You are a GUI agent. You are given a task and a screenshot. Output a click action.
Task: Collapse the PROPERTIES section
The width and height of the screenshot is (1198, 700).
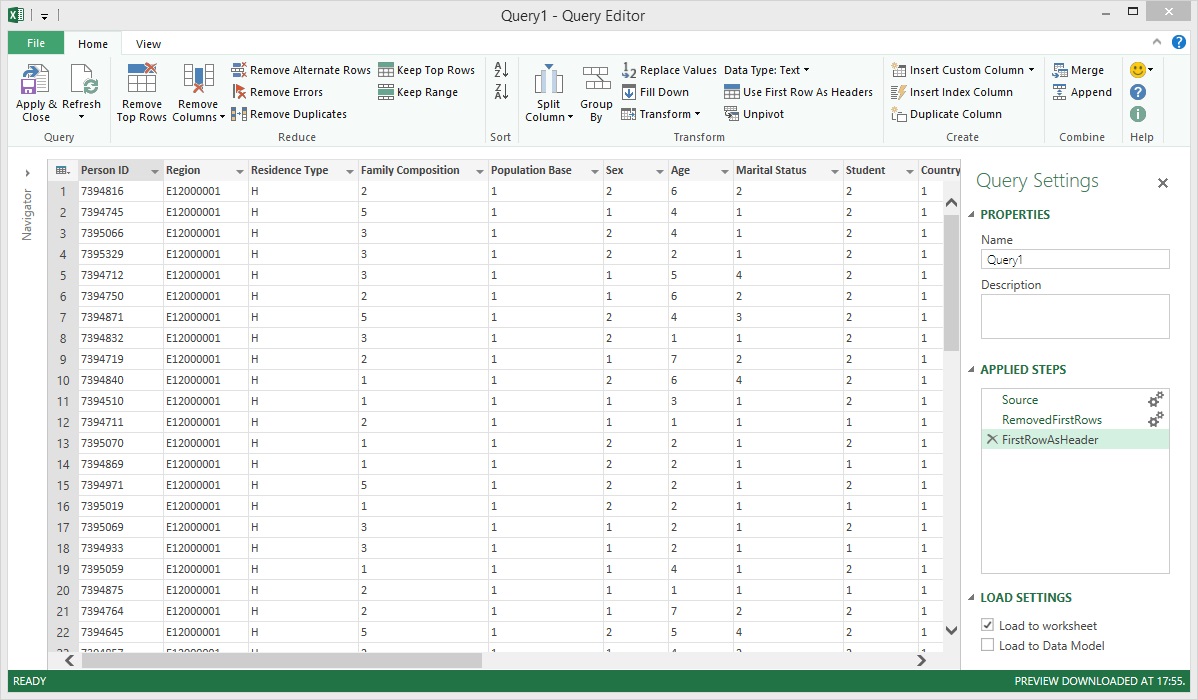tap(971, 215)
